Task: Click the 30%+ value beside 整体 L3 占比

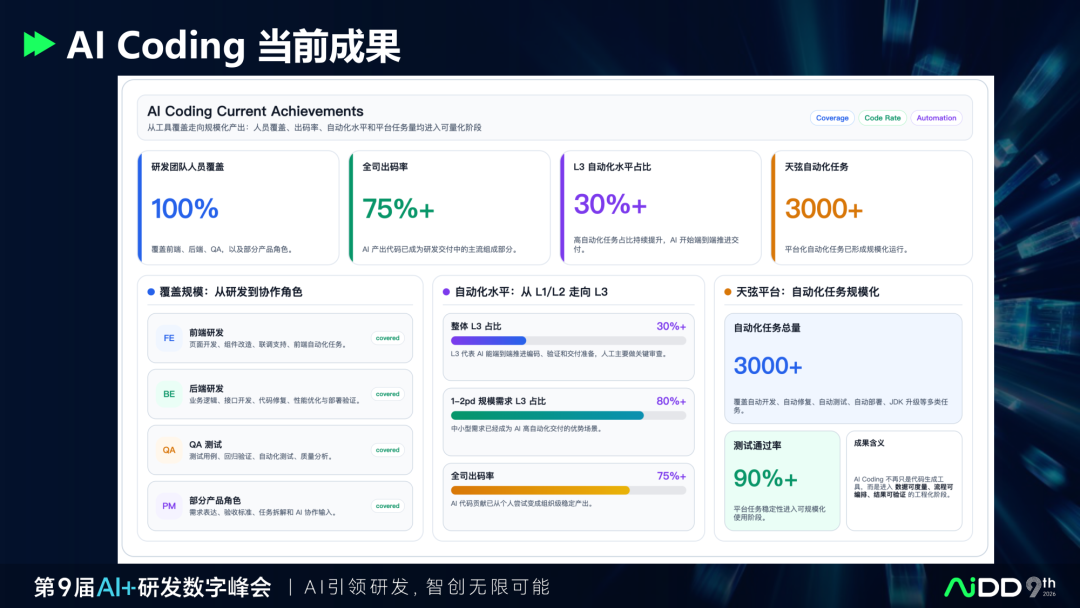Action: [x=671, y=326]
